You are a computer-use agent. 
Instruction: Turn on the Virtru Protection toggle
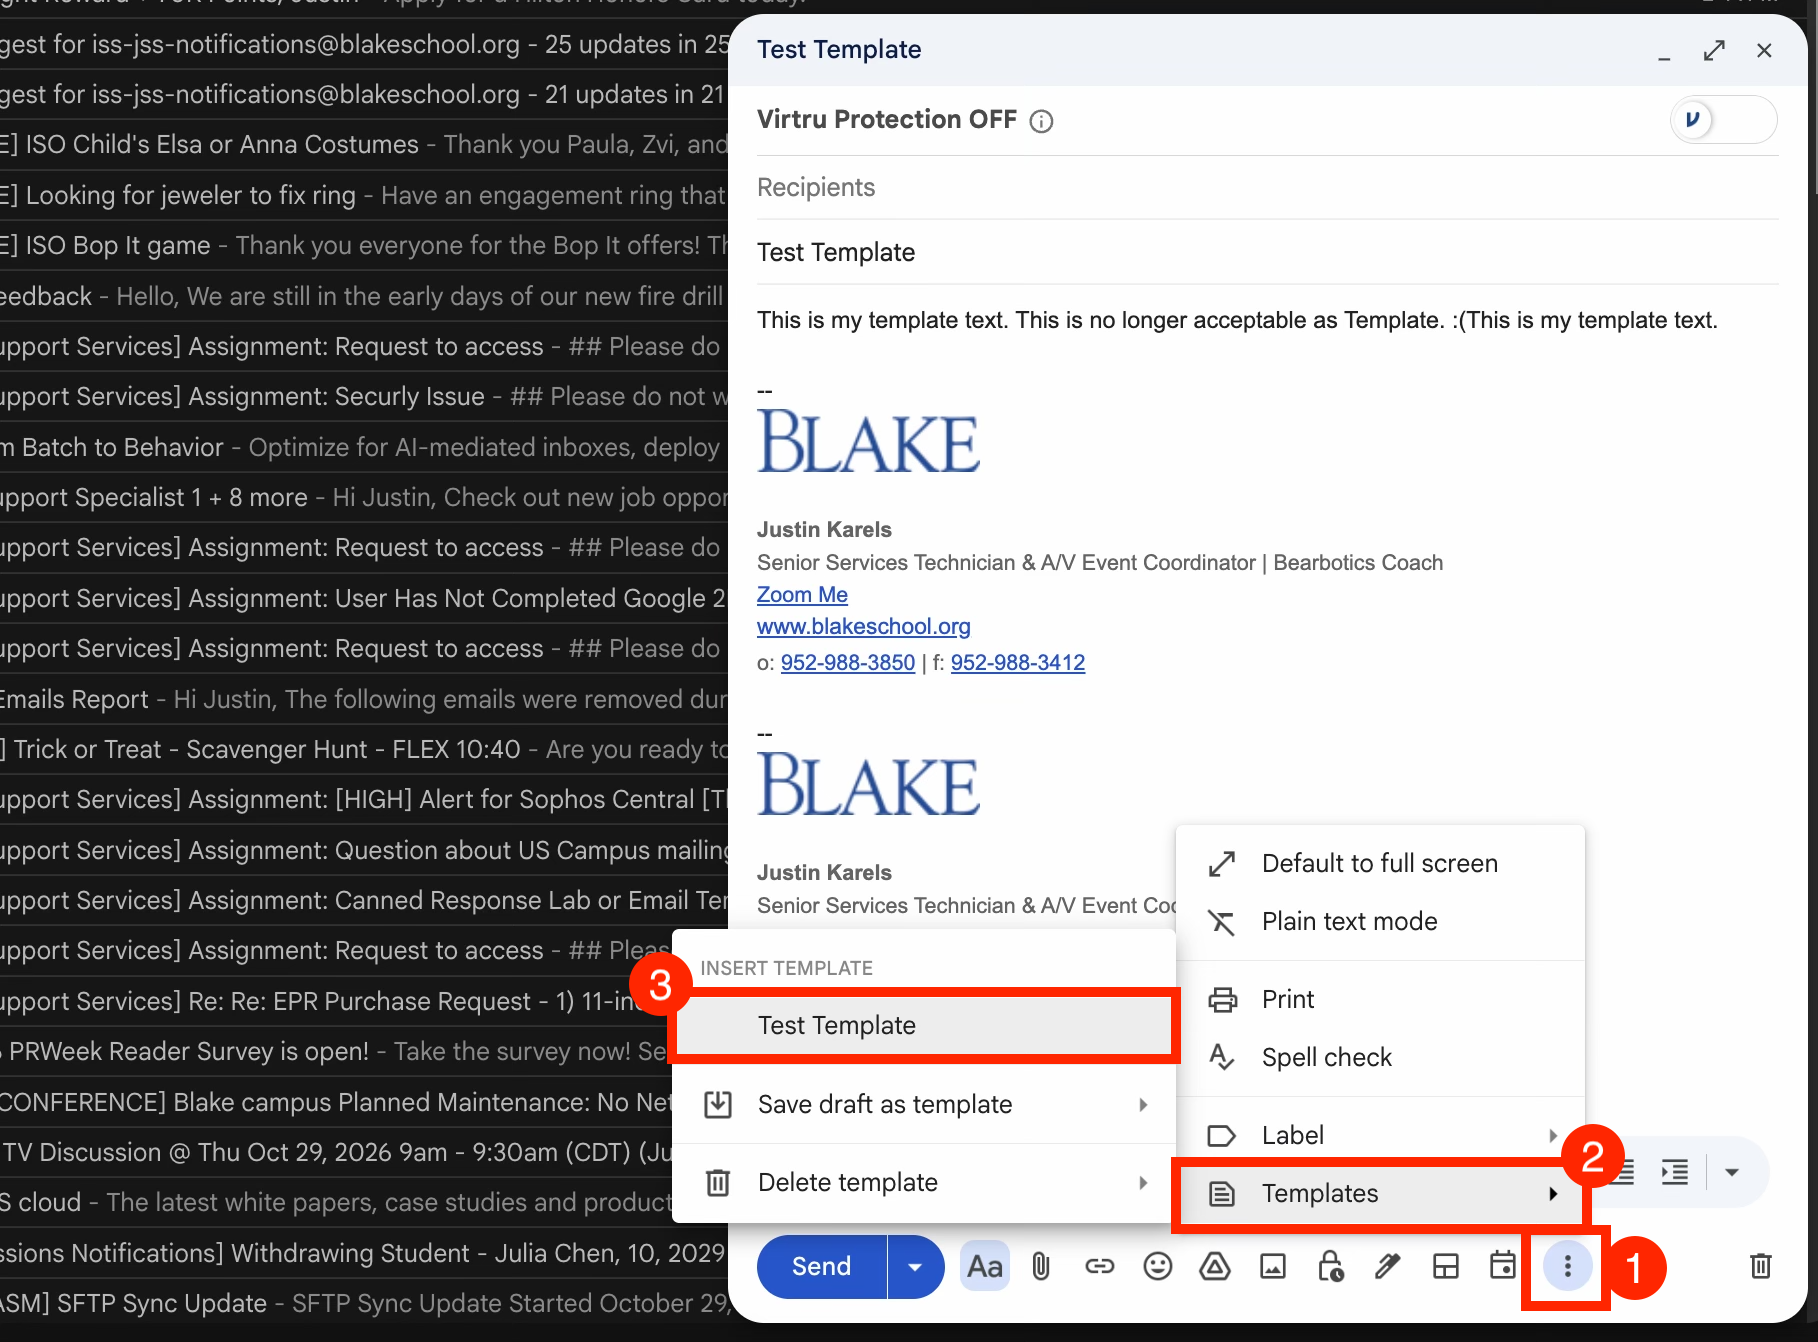[x=1723, y=120]
